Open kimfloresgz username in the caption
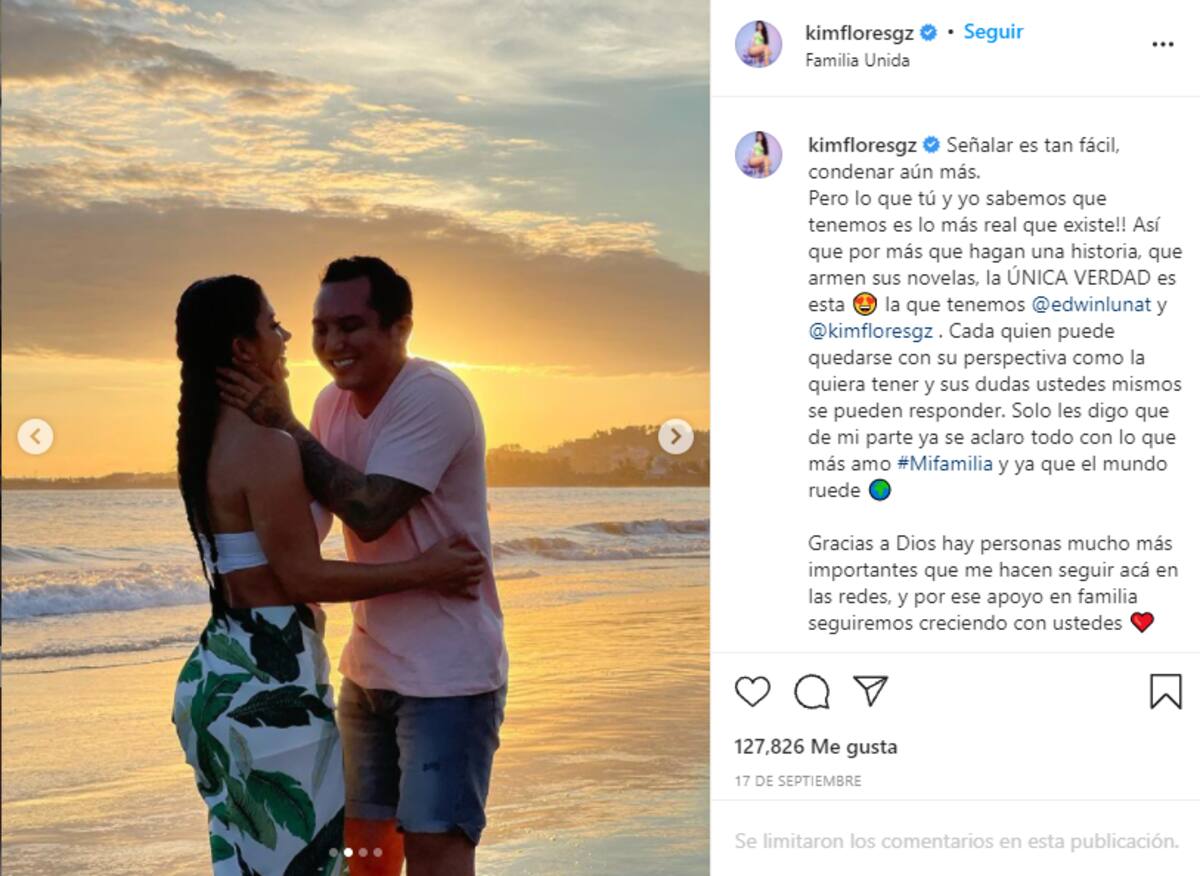This screenshot has height=876, width=1200. click(863, 145)
